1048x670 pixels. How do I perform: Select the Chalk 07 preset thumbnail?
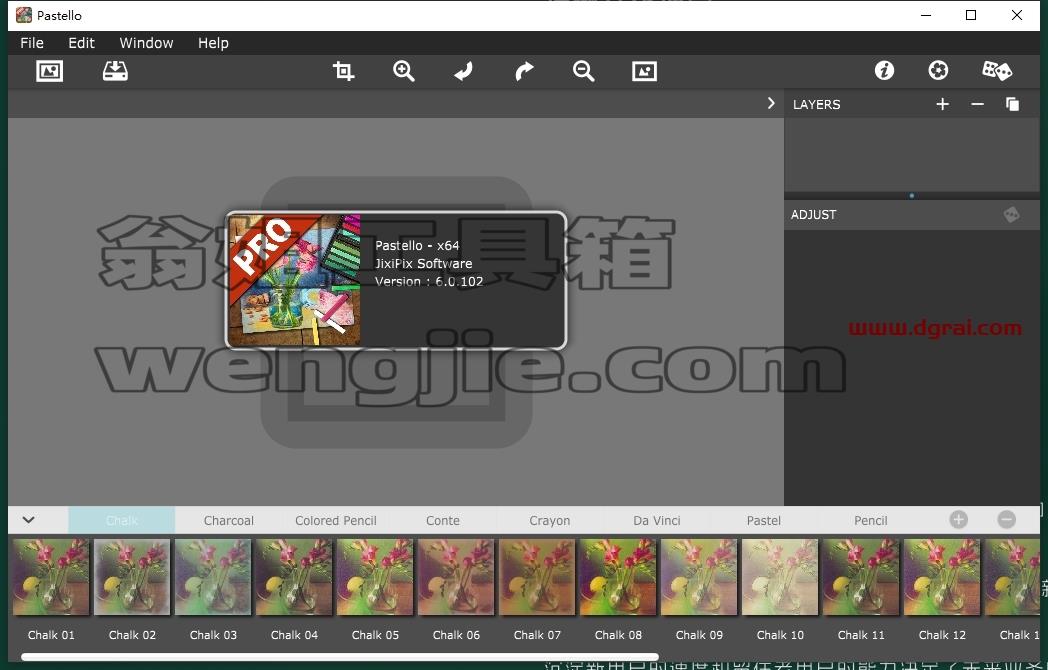537,577
